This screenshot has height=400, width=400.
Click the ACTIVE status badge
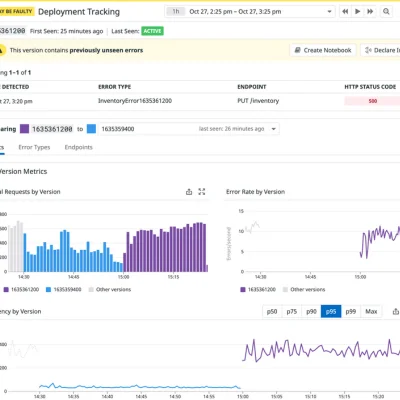tap(152, 31)
